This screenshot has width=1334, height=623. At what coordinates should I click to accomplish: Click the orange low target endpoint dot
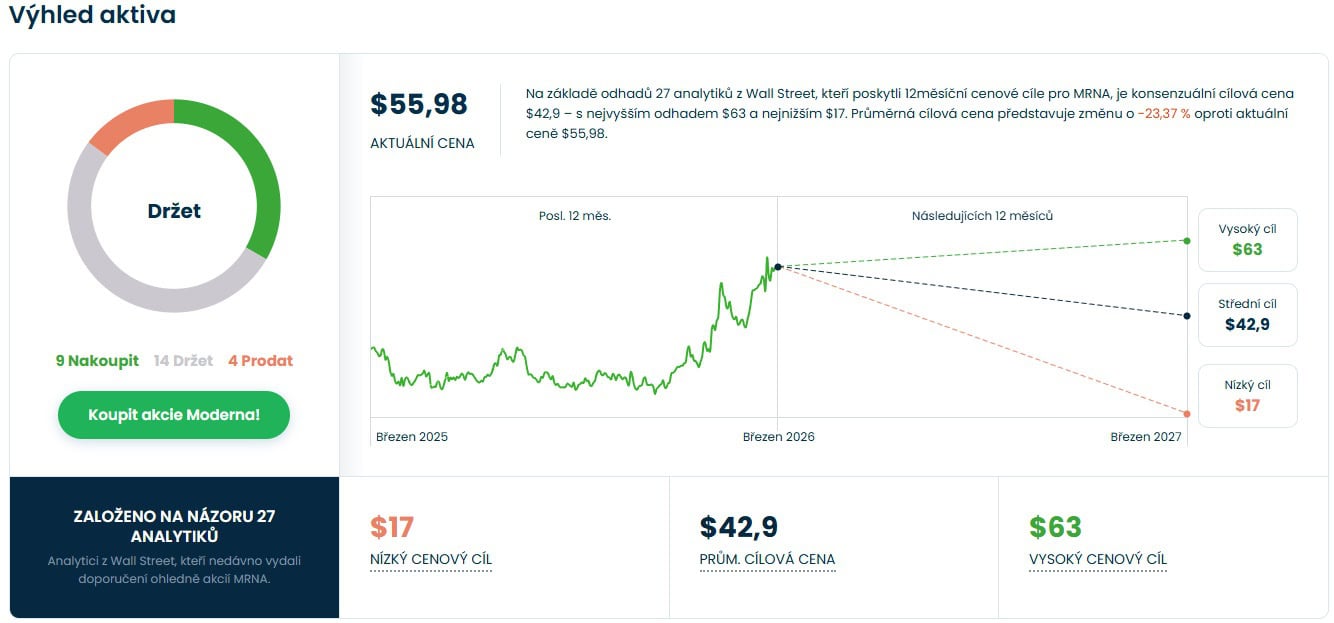tap(1187, 414)
